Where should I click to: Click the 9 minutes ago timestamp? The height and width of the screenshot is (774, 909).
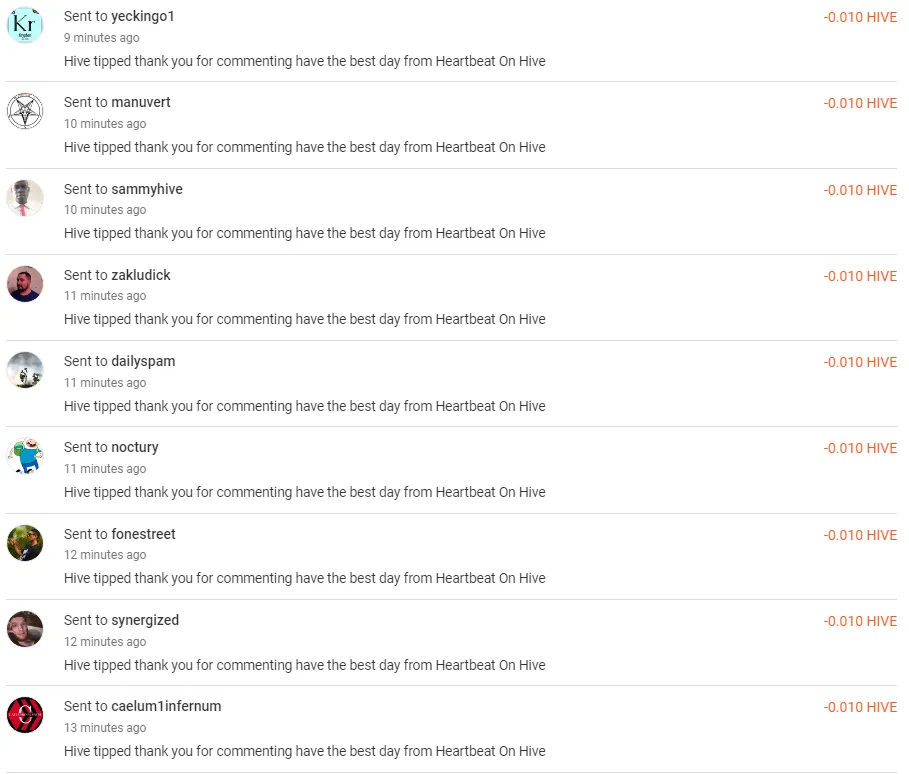(x=101, y=38)
